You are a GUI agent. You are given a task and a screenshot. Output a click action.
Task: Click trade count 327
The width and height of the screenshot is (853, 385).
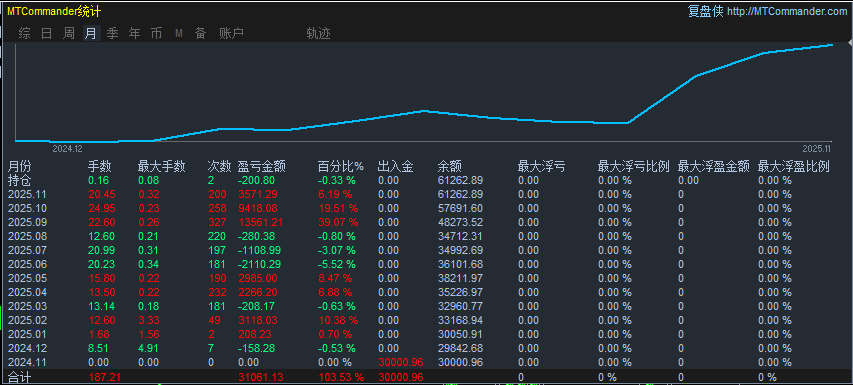click(217, 222)
